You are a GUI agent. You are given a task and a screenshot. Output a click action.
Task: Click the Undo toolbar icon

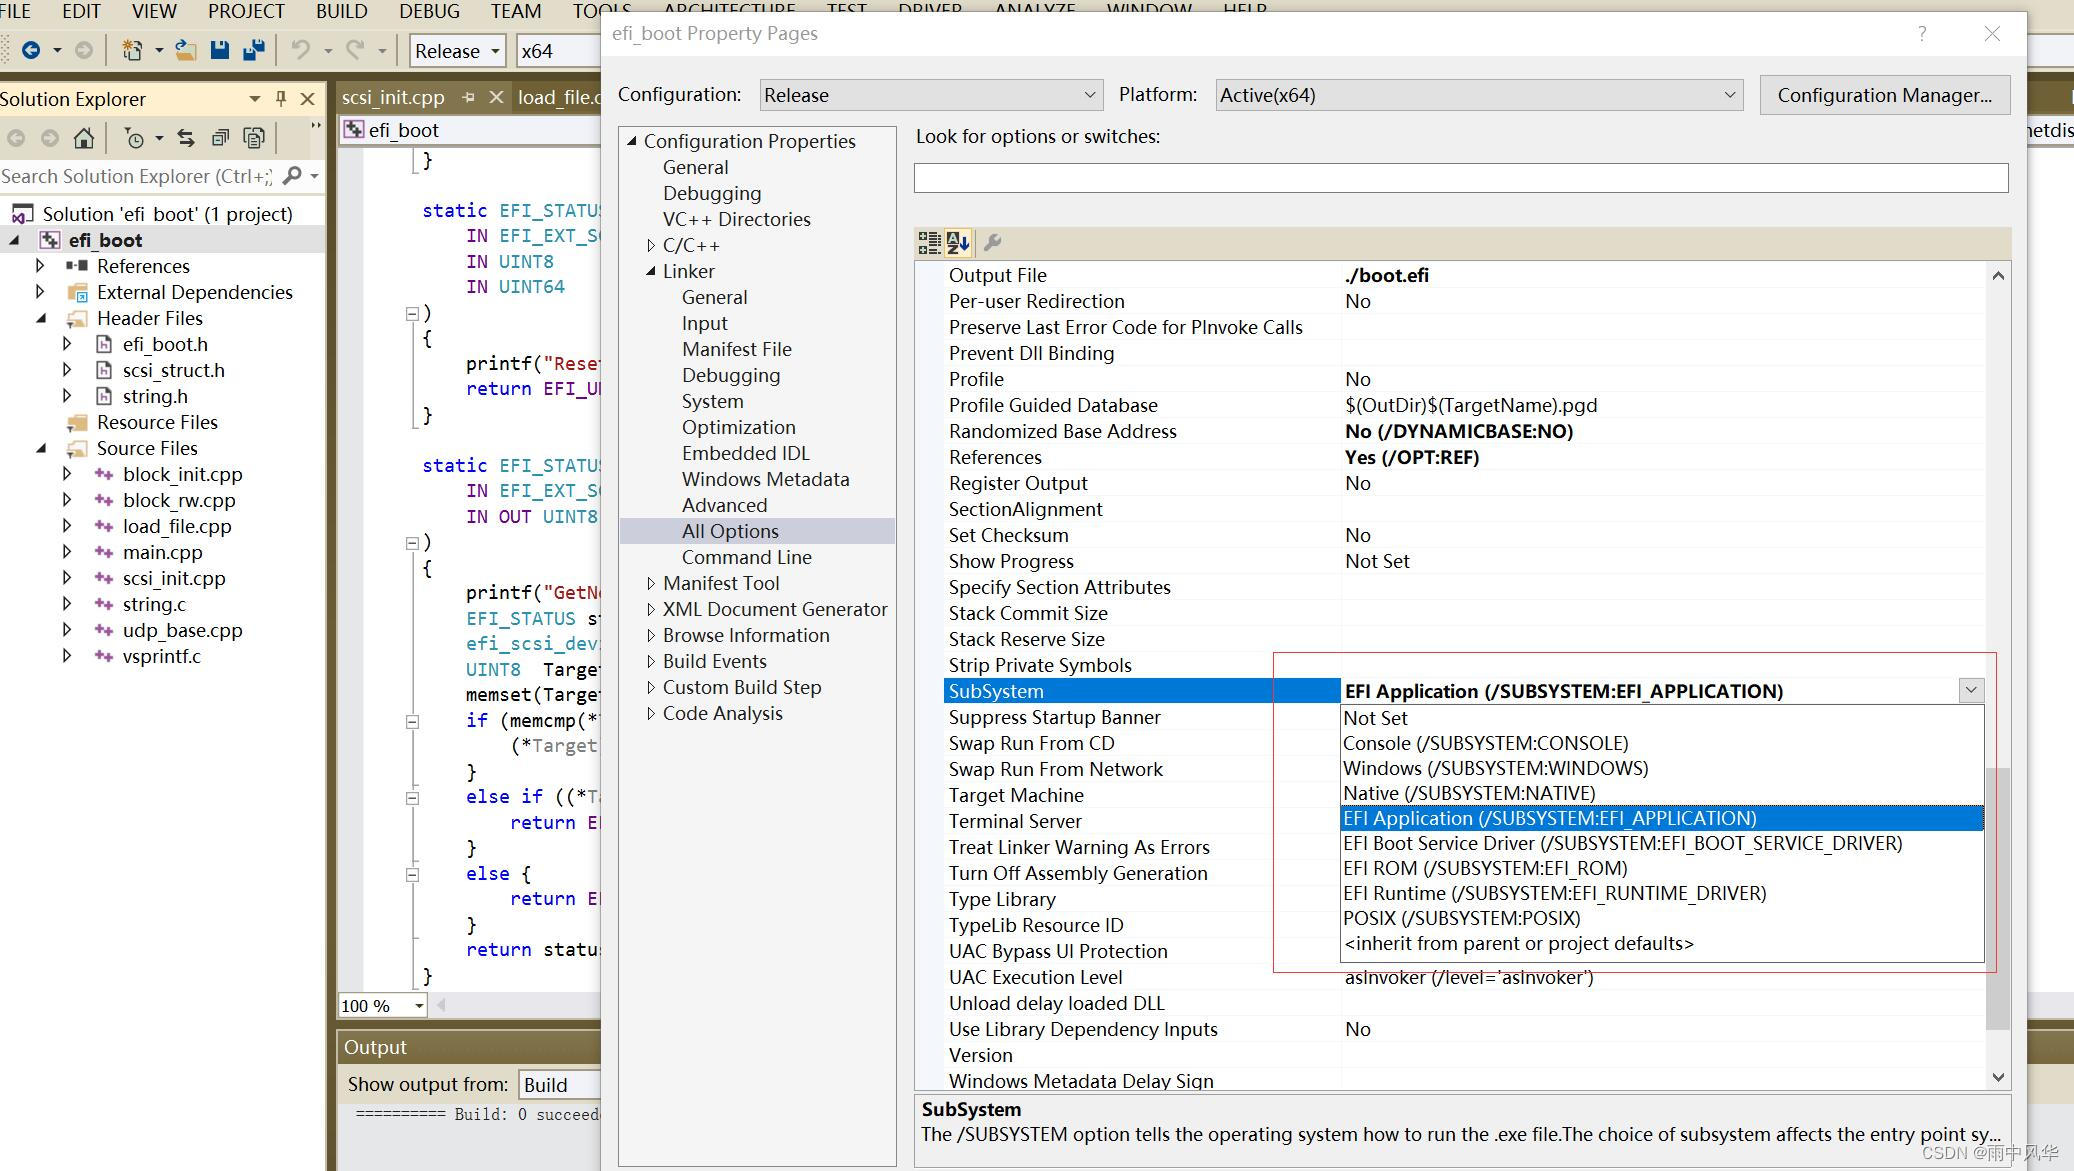click(x=300, y=50)
